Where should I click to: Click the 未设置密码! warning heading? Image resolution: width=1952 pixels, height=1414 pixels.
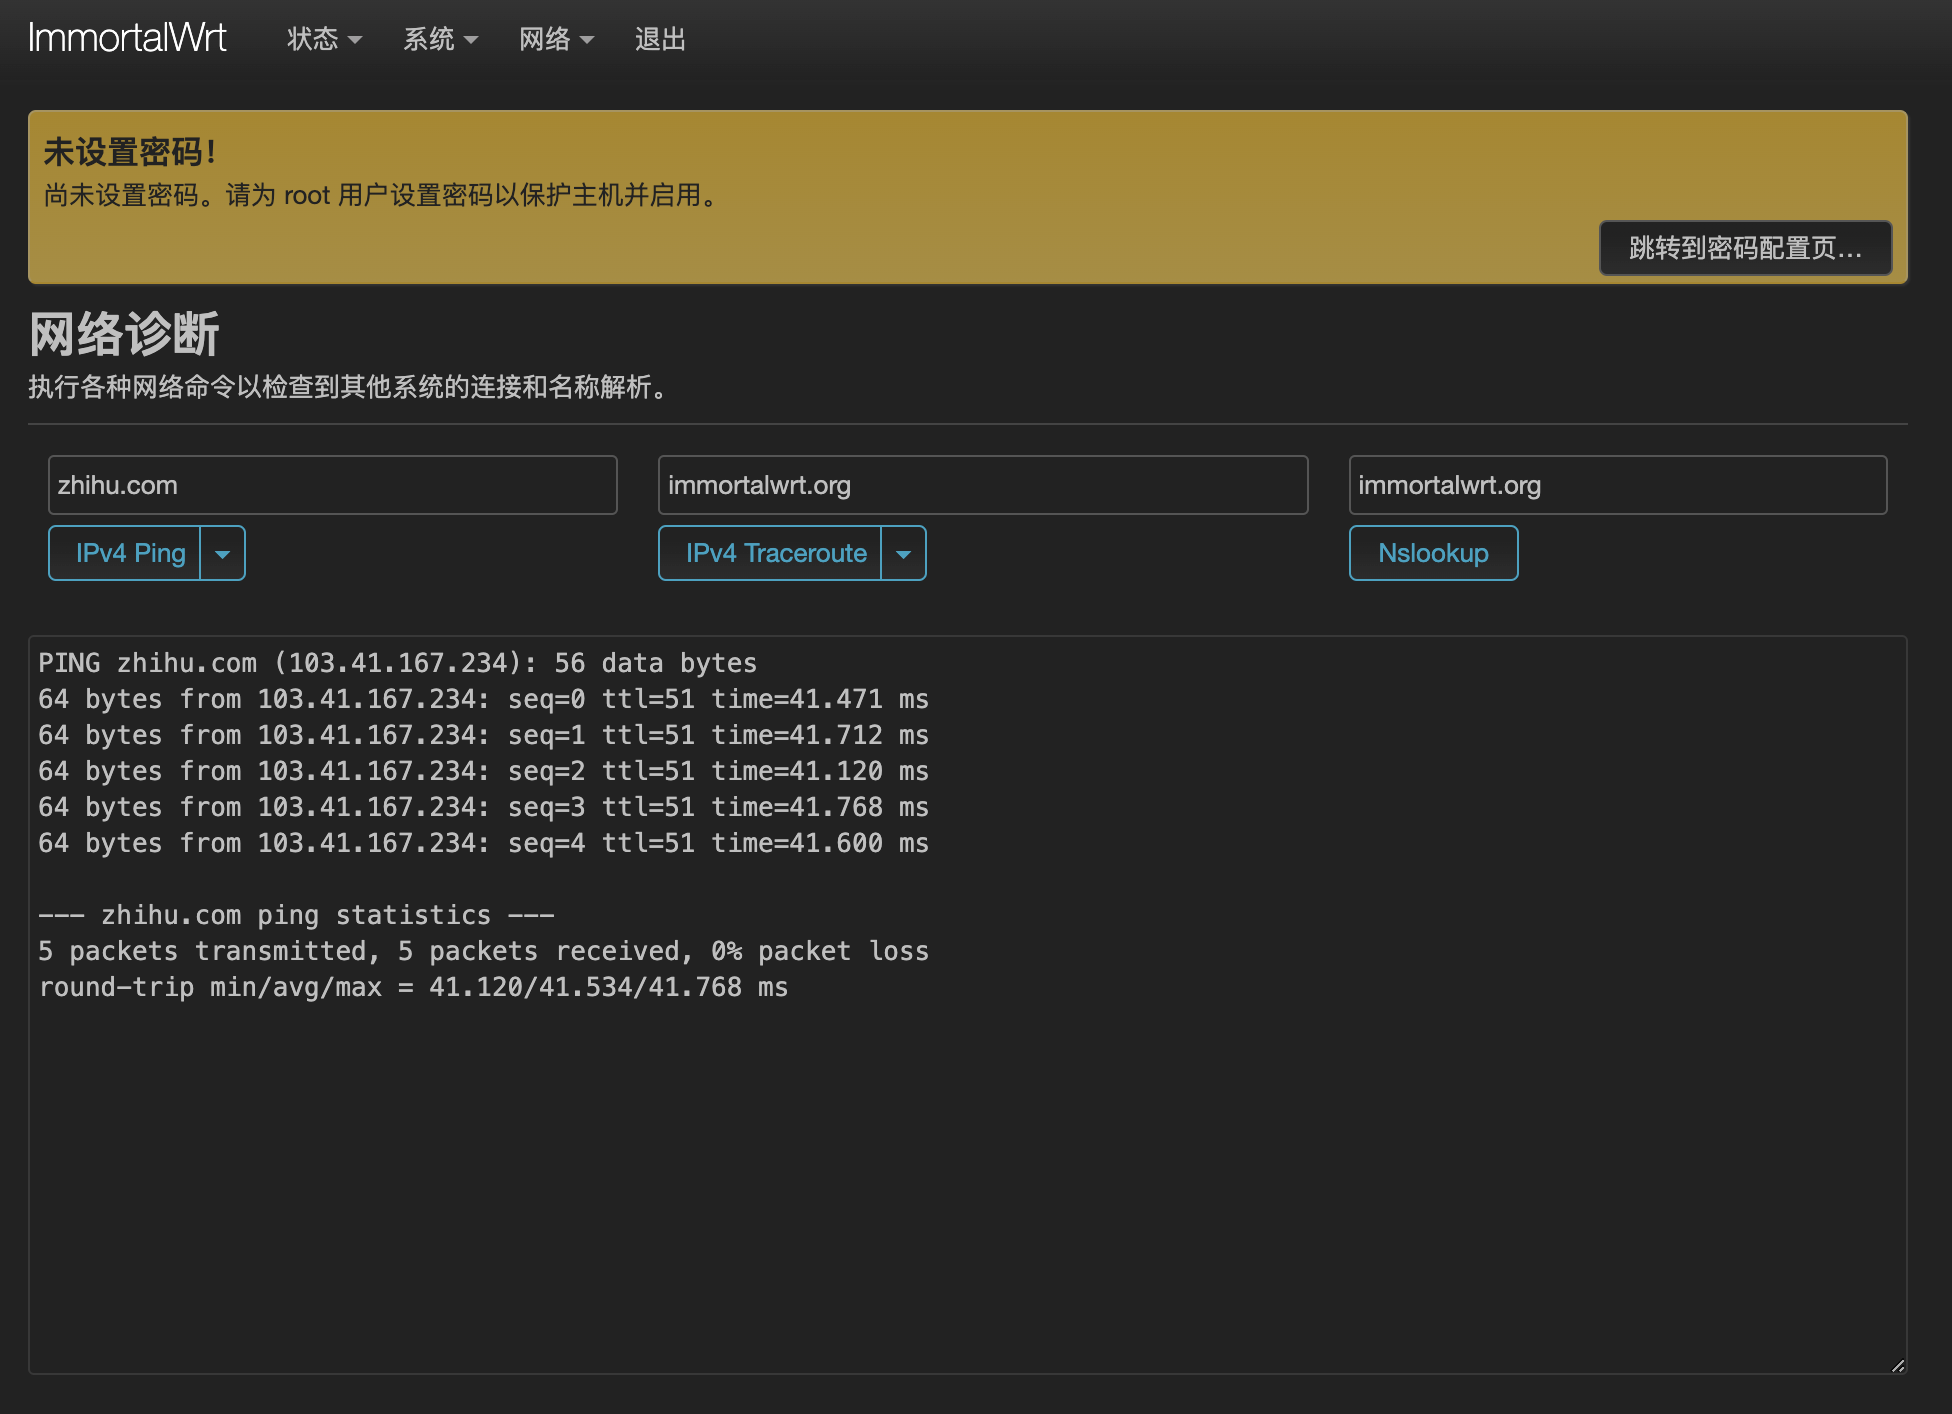pyautogui.click(x=130, y=152)
